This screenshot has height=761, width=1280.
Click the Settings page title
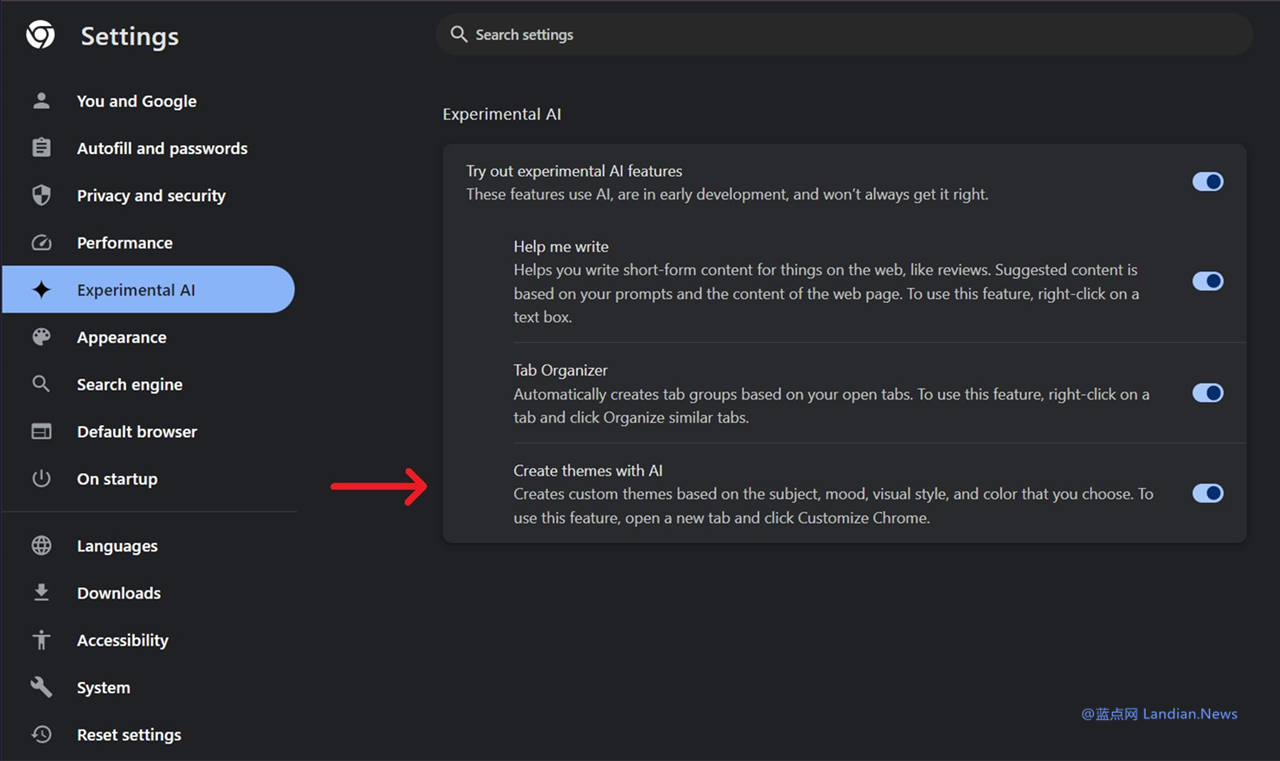[x=130, y=37]
